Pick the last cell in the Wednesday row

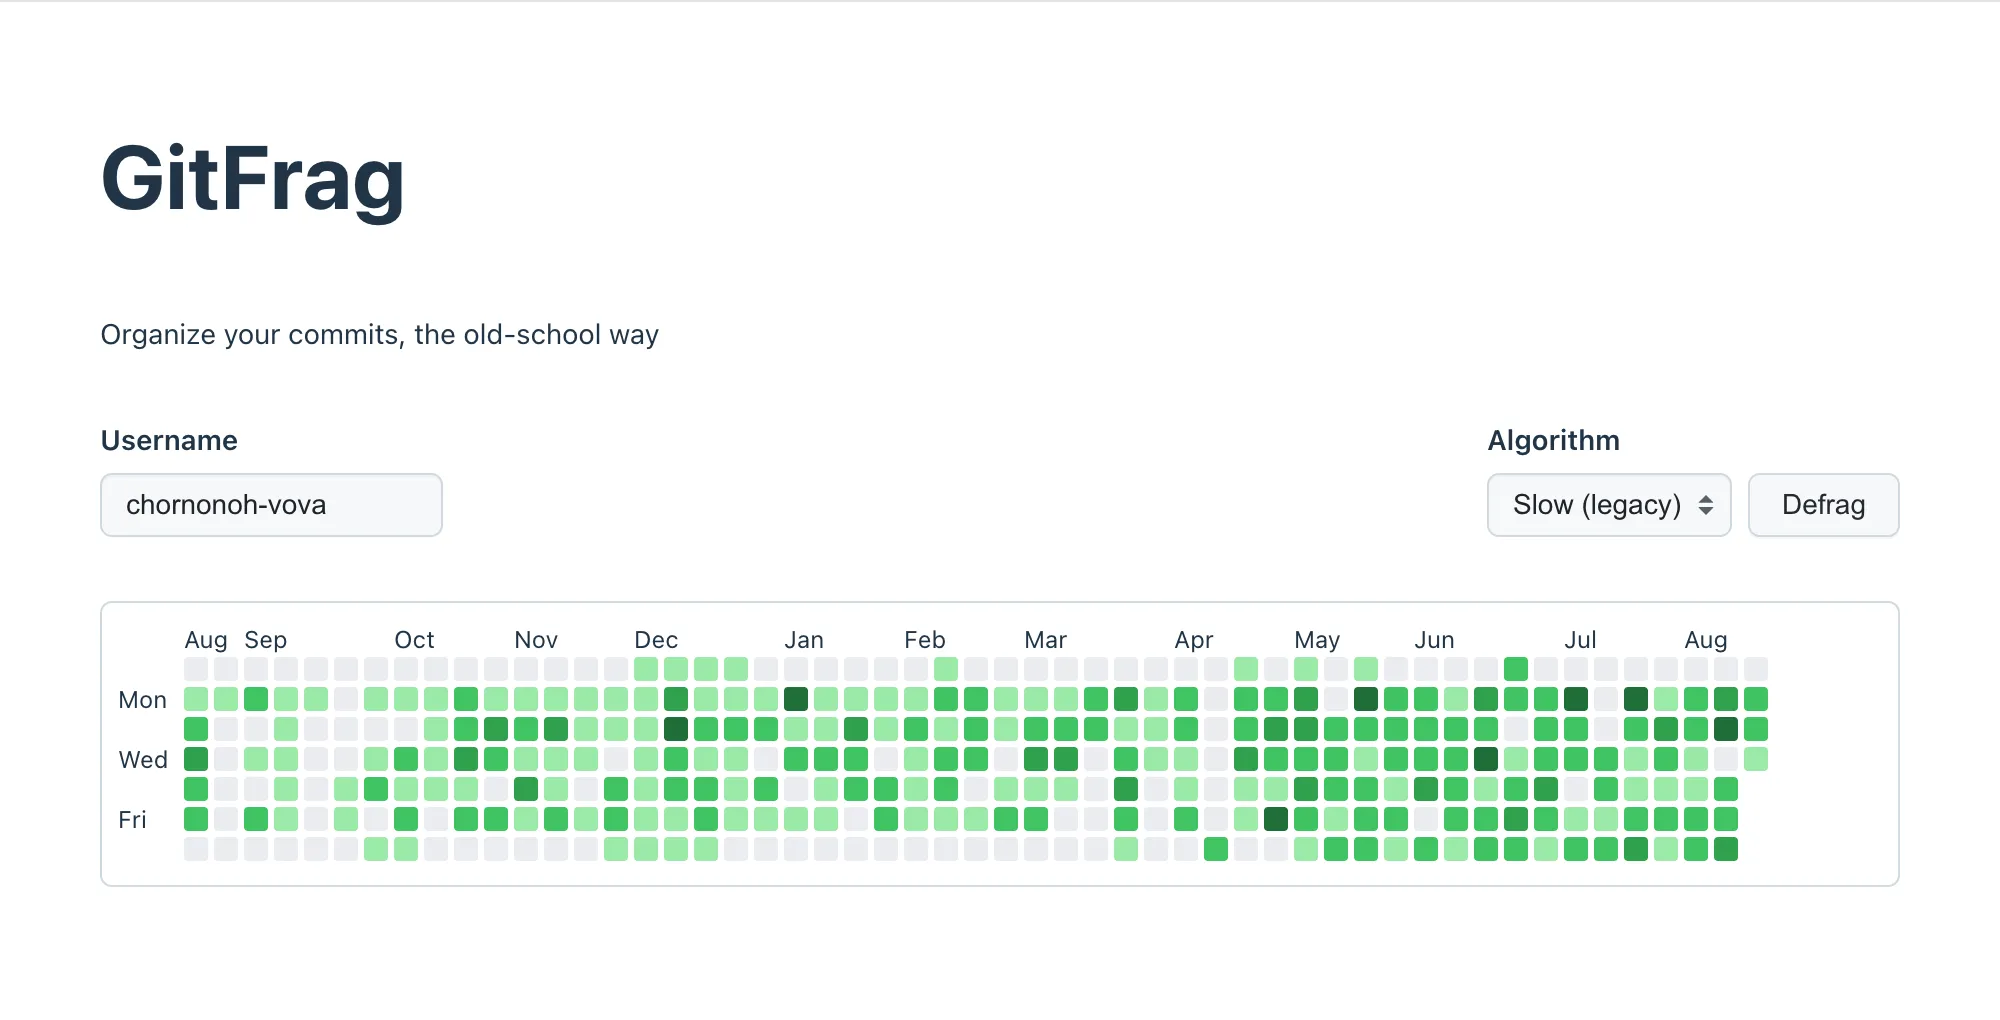point(1756,759)
